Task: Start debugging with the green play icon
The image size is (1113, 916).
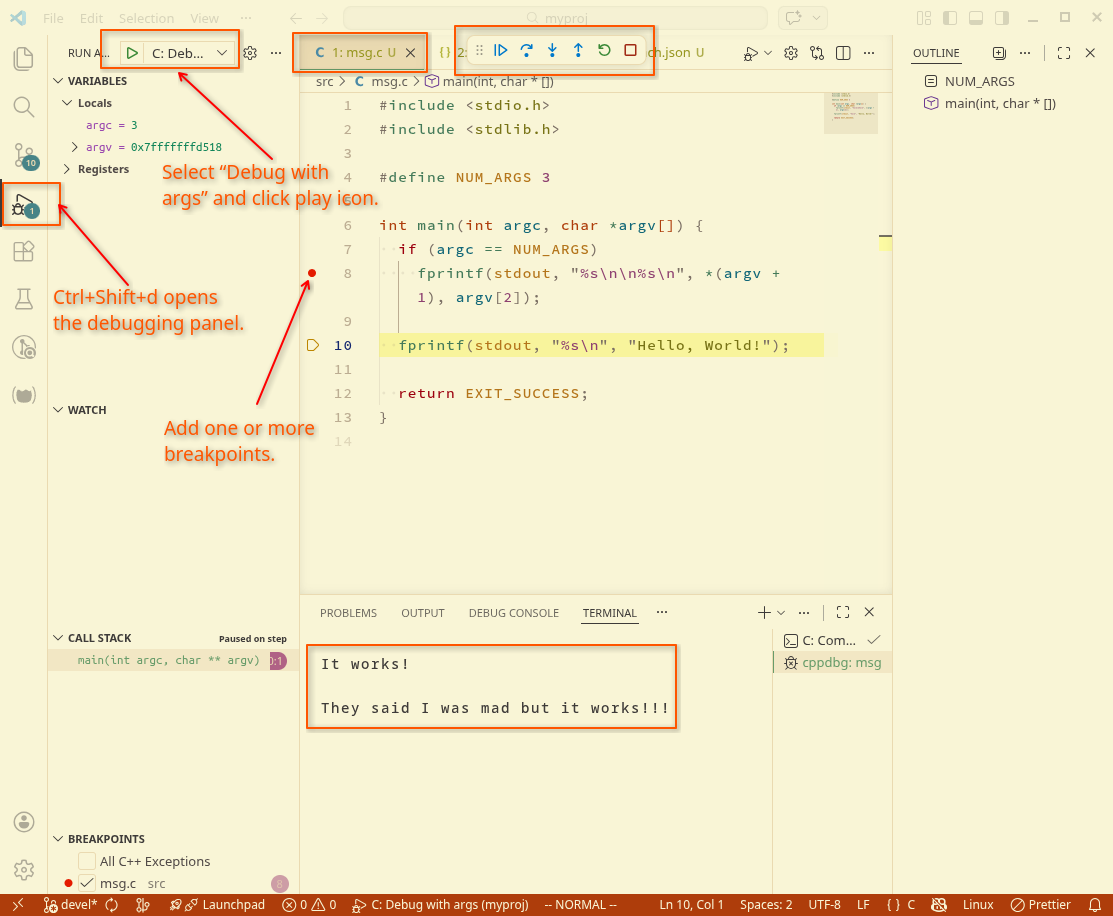Action: 132,53
